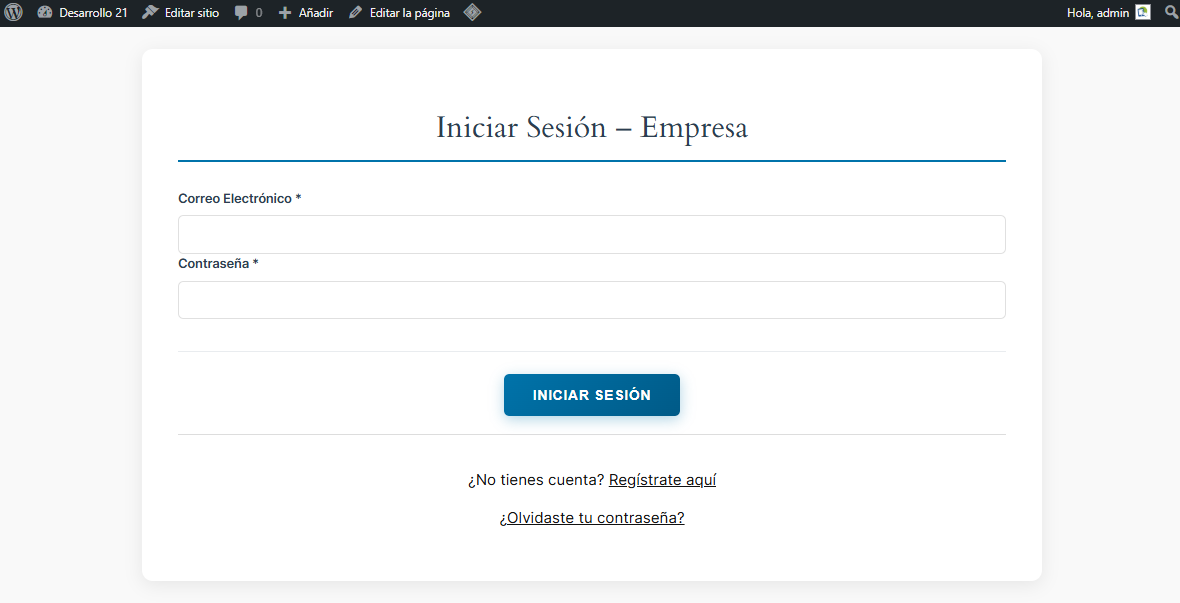Focus the Contraseña password field
This screenshot has width=1180, height=603.
(591, 300)
